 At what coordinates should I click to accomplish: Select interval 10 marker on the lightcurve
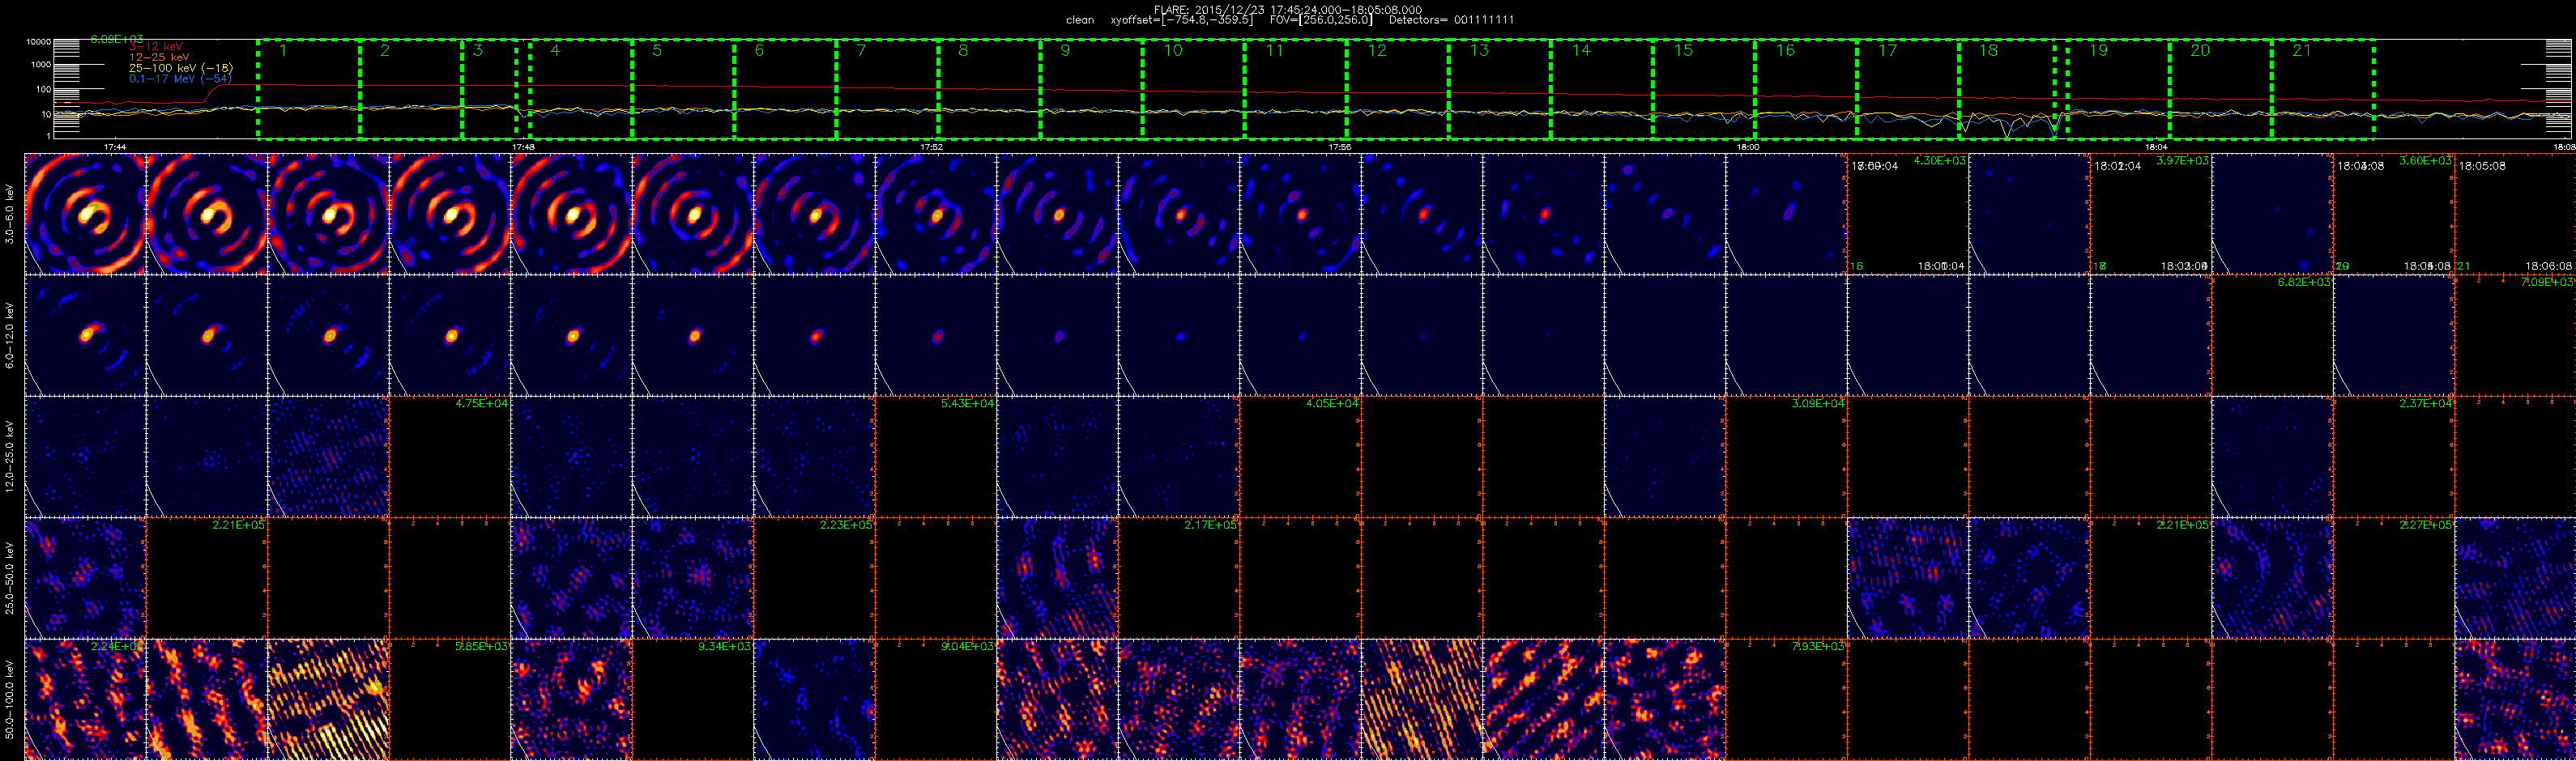(x=1173, y=50)
